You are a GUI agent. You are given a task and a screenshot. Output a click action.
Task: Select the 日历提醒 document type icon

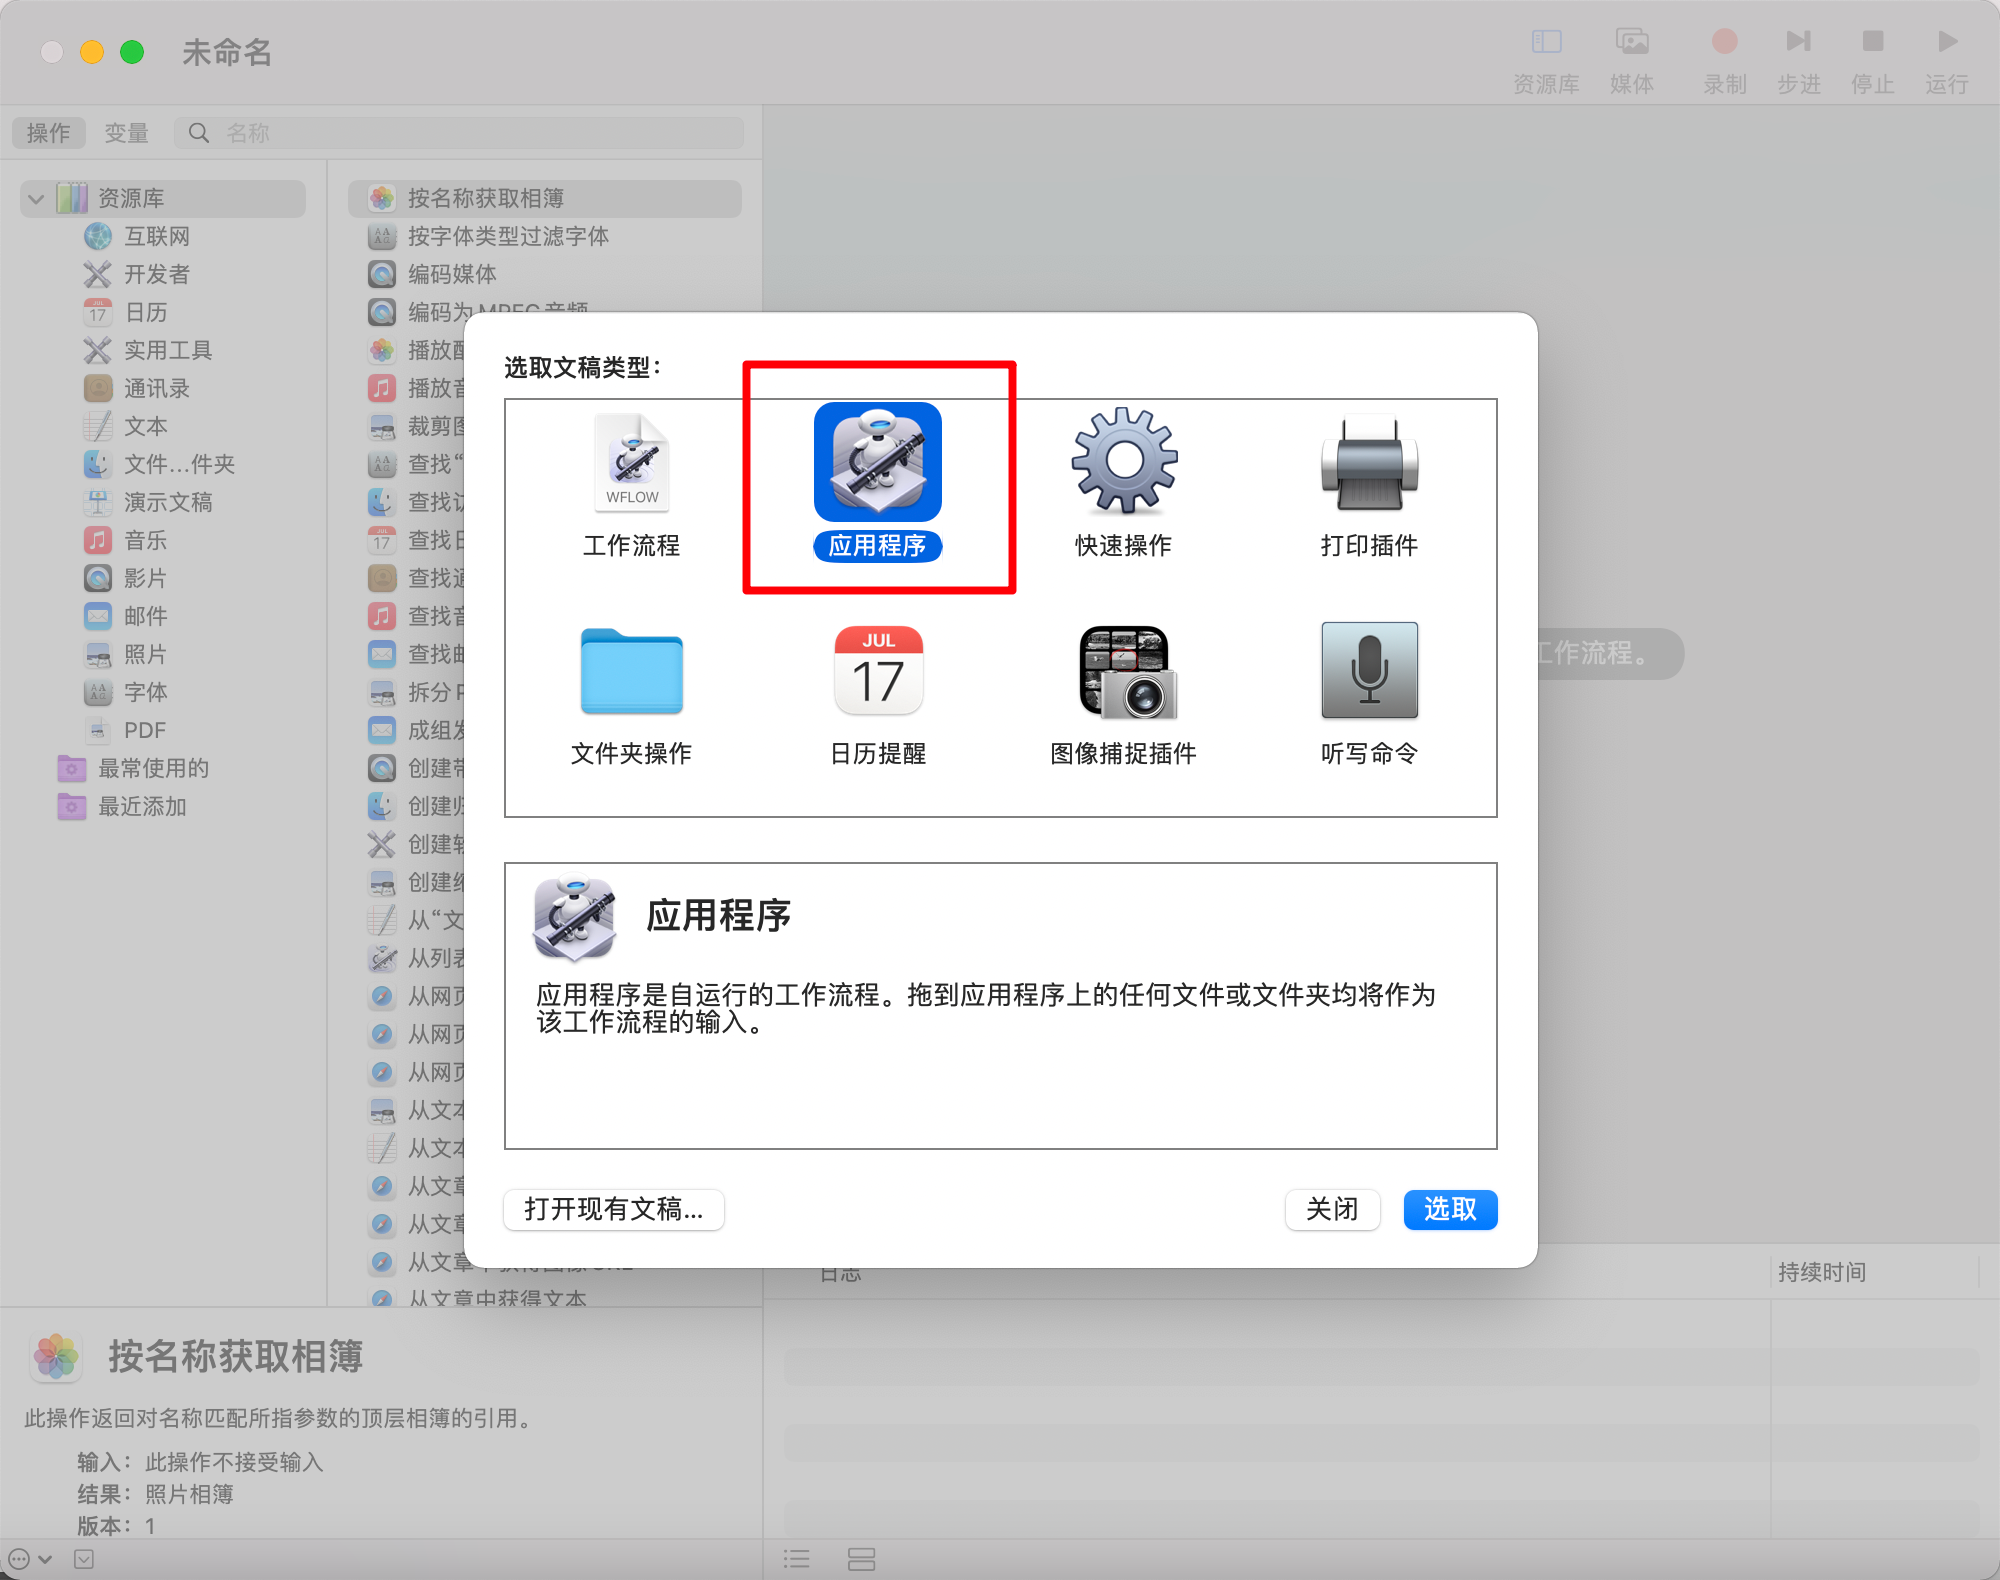coord(877,672)
